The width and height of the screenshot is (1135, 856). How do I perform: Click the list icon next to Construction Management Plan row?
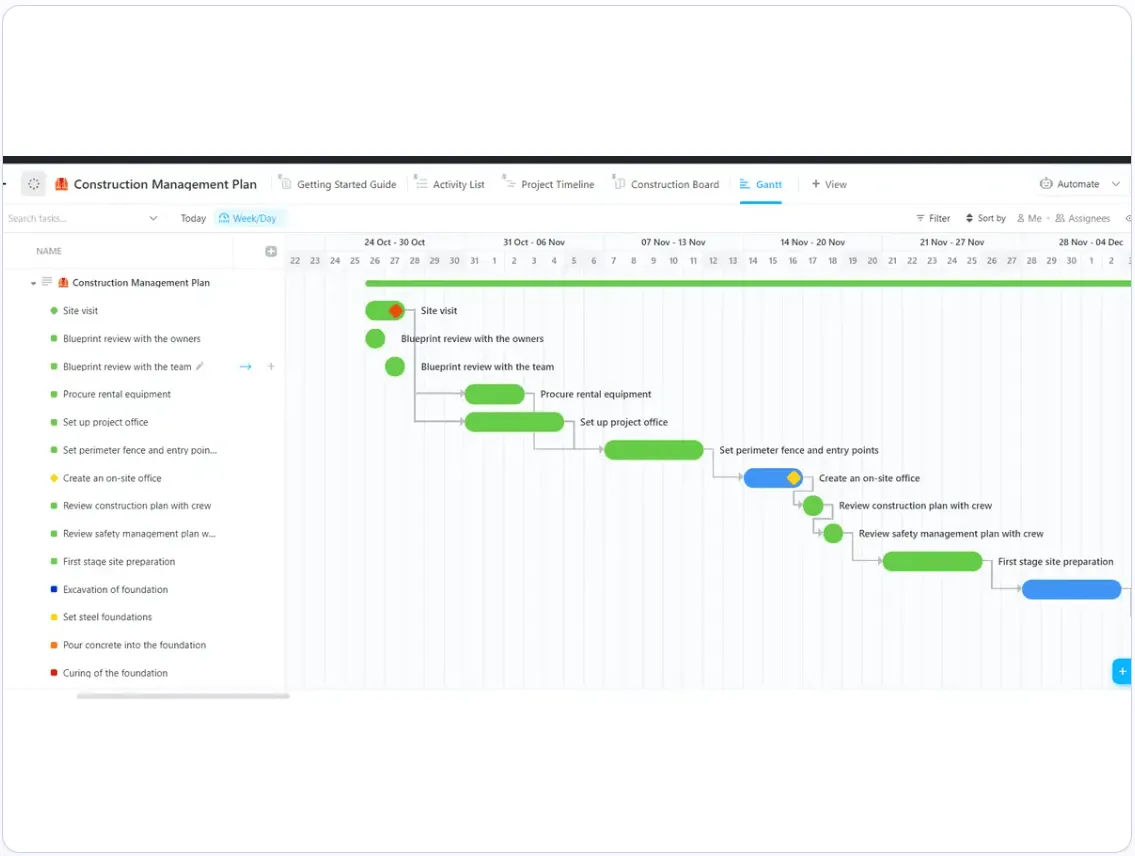click(x=47, y=282)
